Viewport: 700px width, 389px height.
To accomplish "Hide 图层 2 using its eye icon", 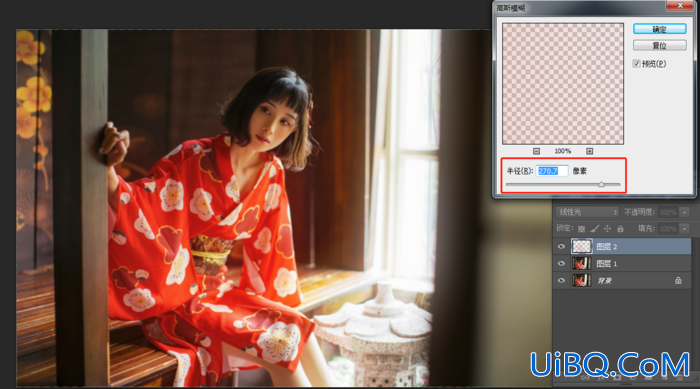I will click(562, 247).
